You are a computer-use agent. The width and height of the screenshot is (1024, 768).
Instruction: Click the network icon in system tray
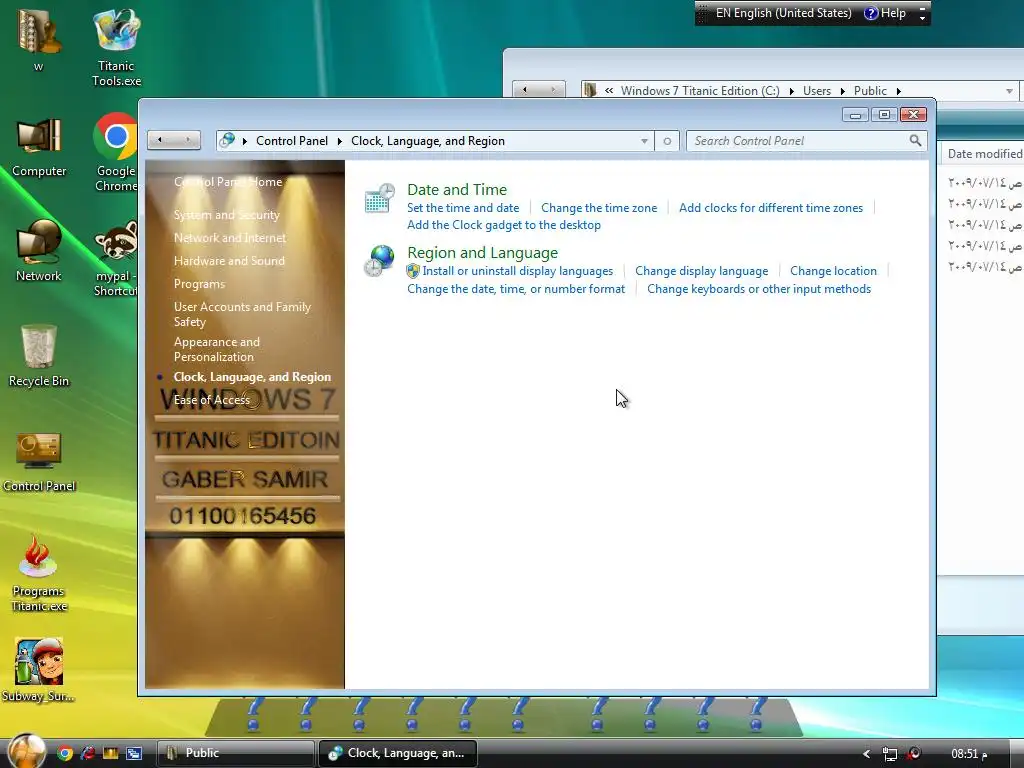tap(889, 754)
